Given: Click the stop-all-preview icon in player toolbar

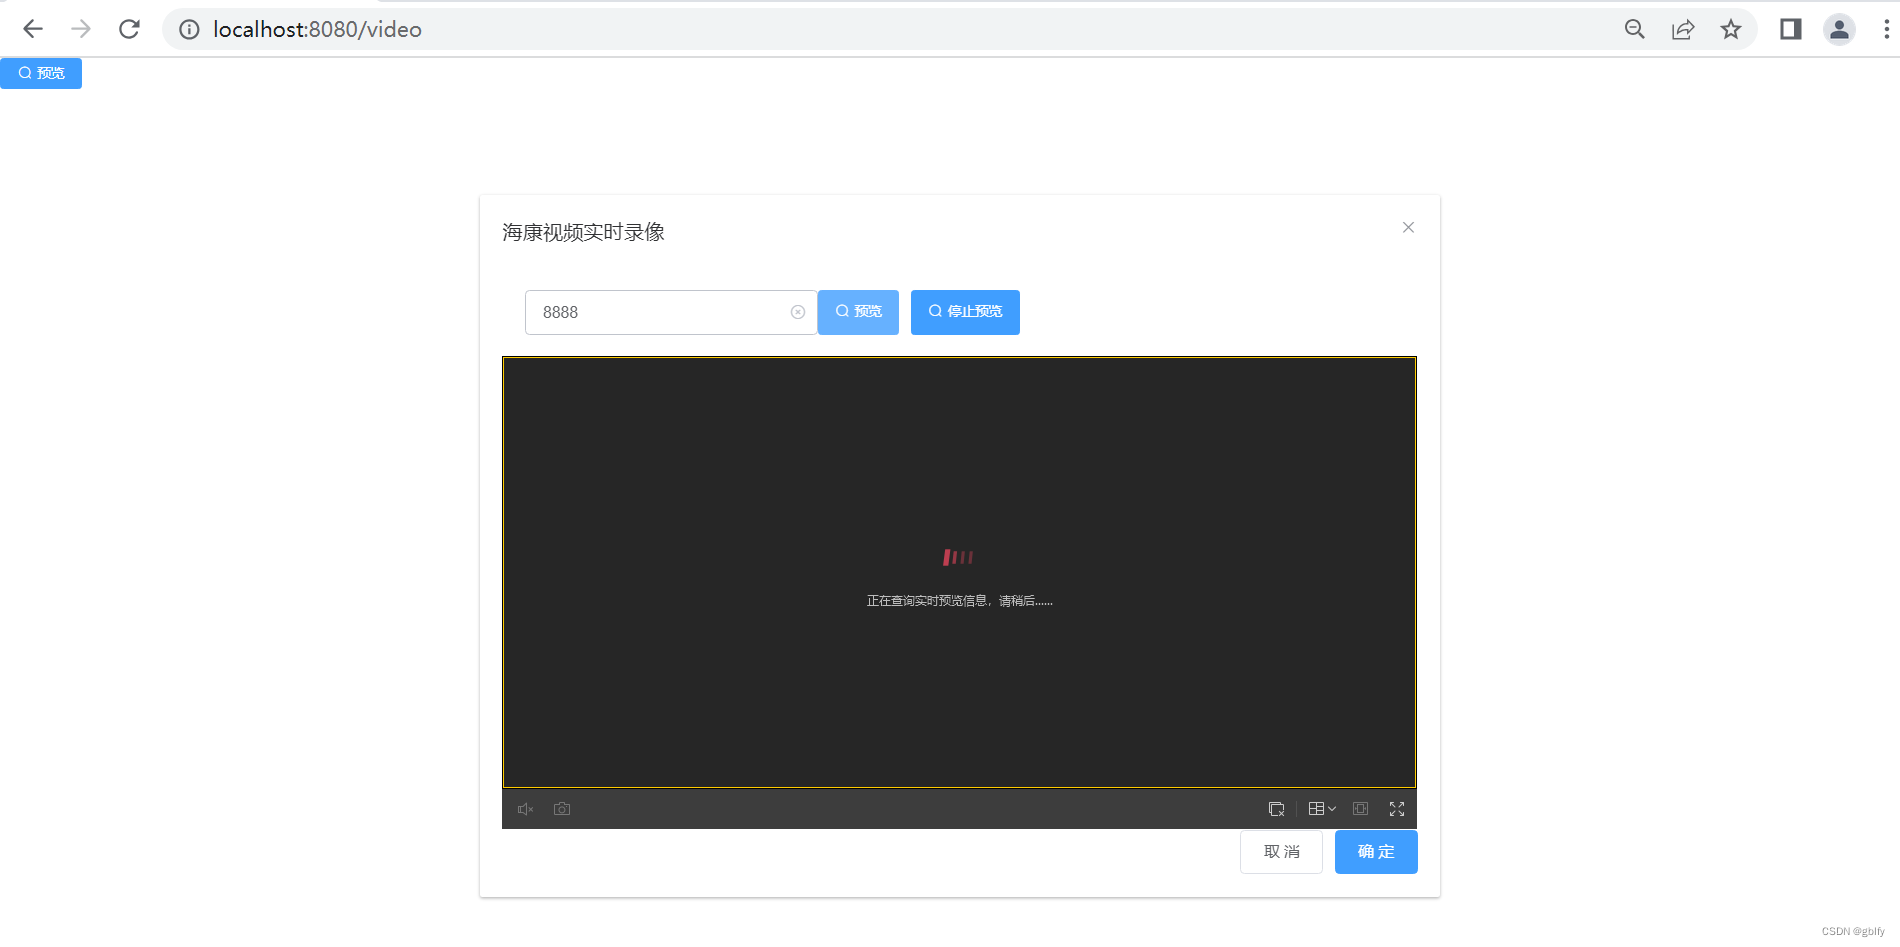Looking at the screenshot, I should point(1276,809).
